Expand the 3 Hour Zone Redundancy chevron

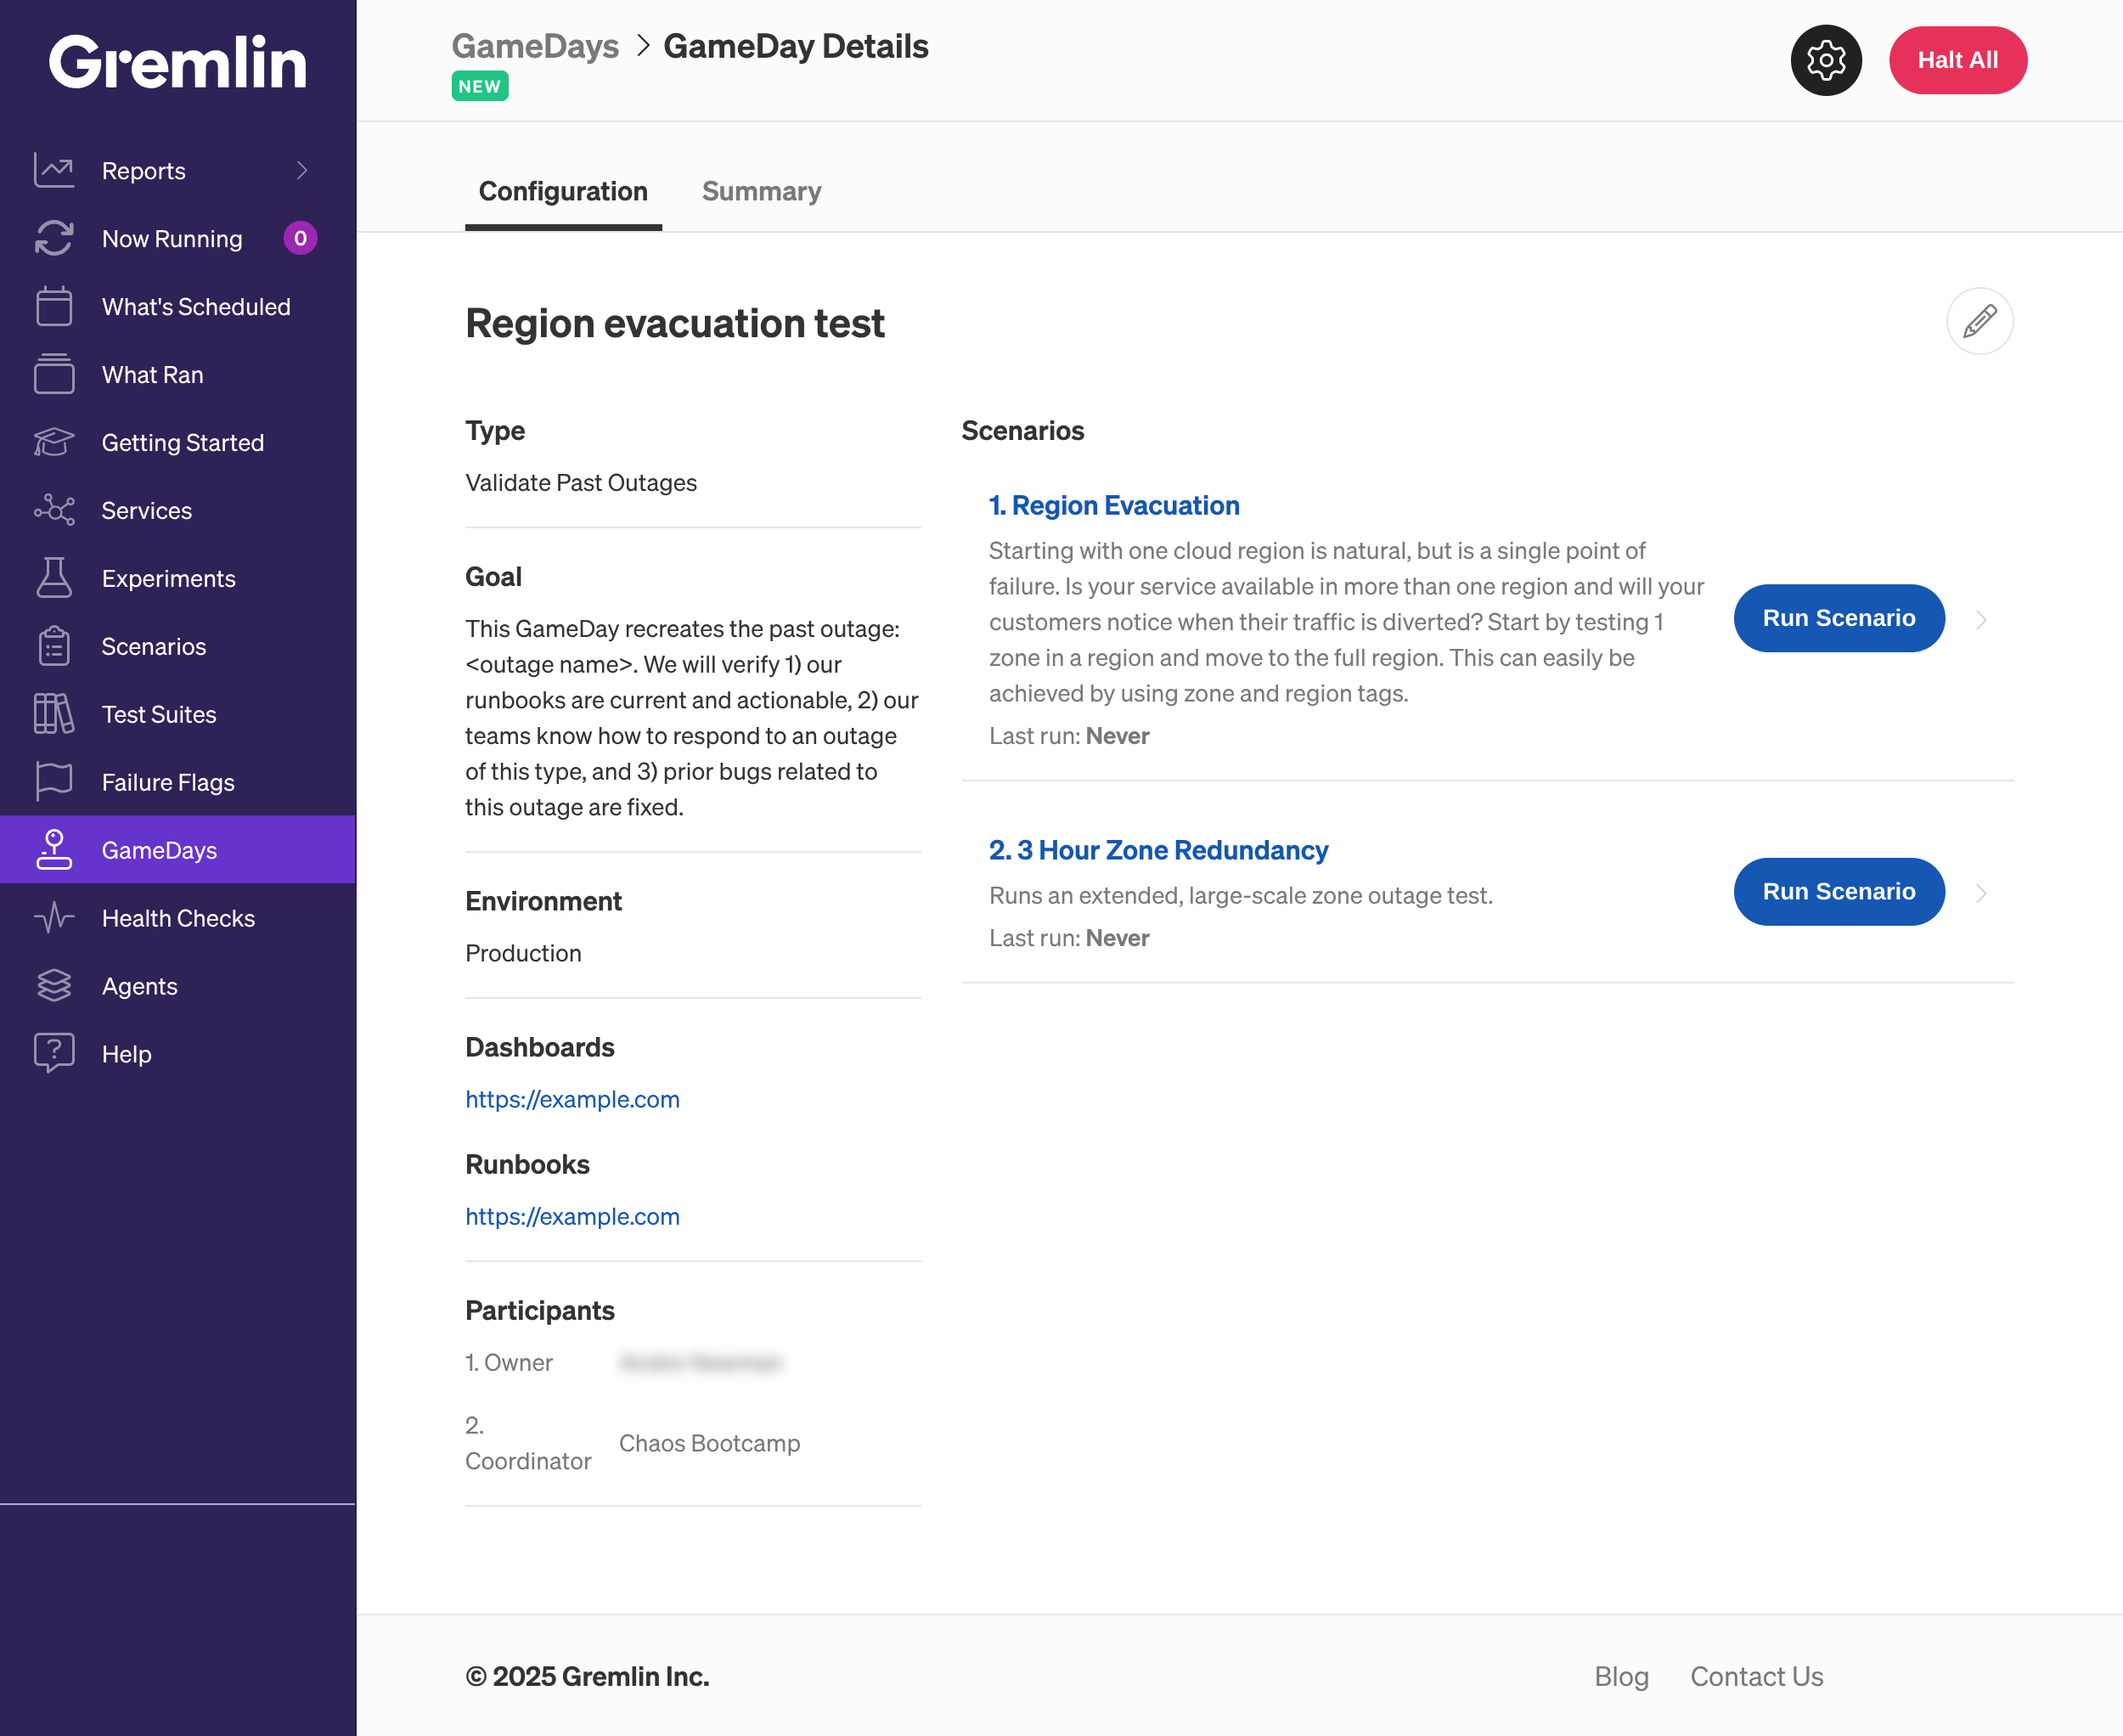[1981, 893]
